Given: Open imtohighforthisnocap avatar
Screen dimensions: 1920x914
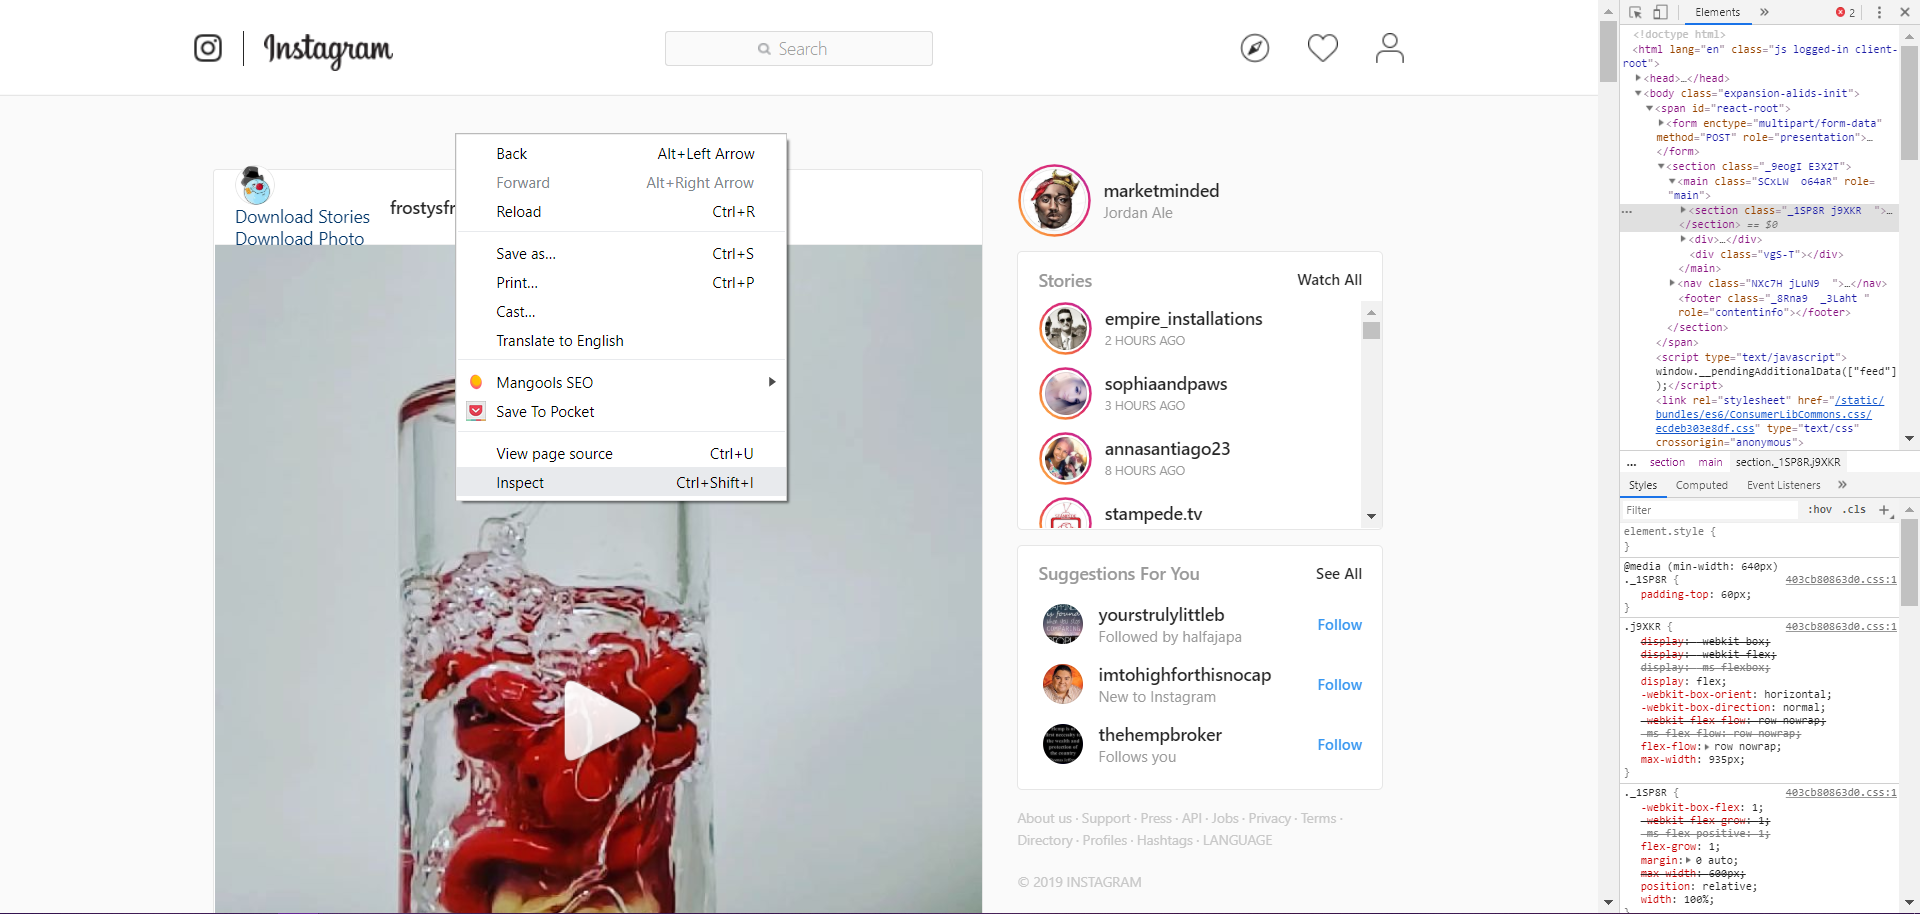Looking at the screenshot, I should click(1063, 684).
